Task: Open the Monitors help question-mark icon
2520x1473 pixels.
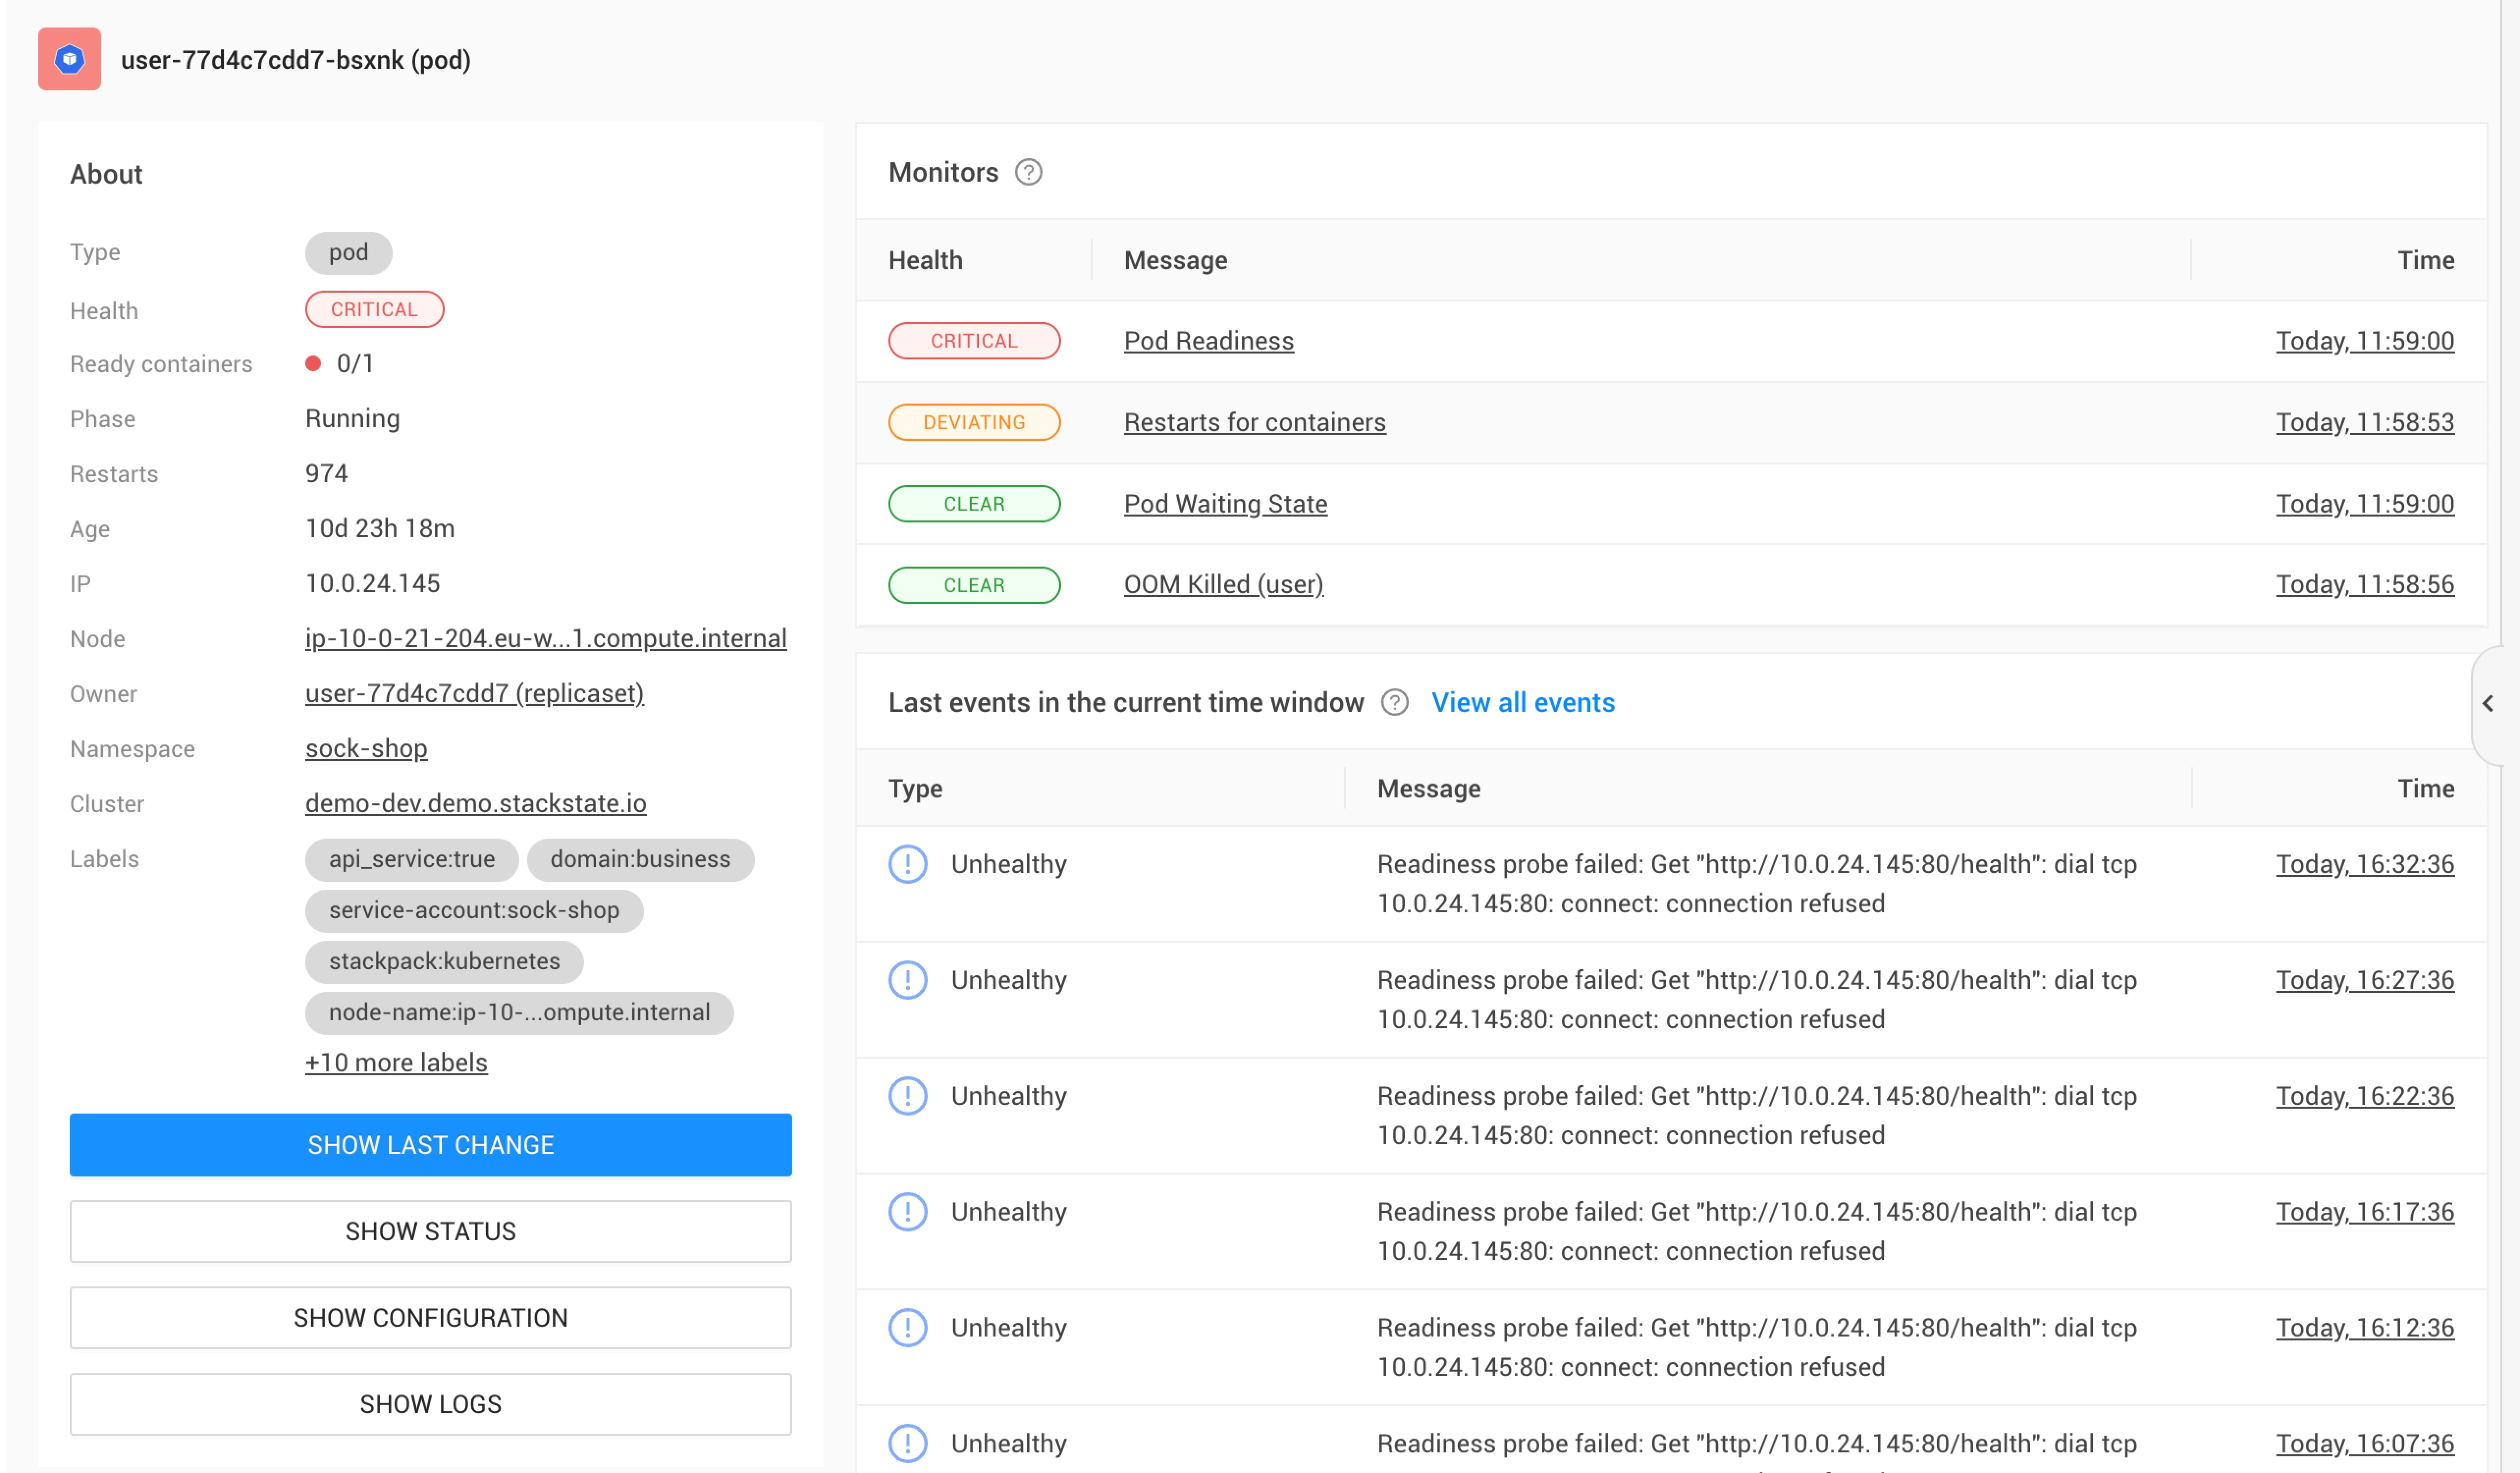Action: click(1028, 173)
